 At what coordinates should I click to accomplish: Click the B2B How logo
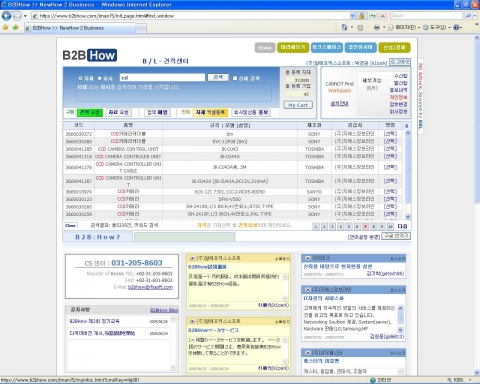click(90, 55)
